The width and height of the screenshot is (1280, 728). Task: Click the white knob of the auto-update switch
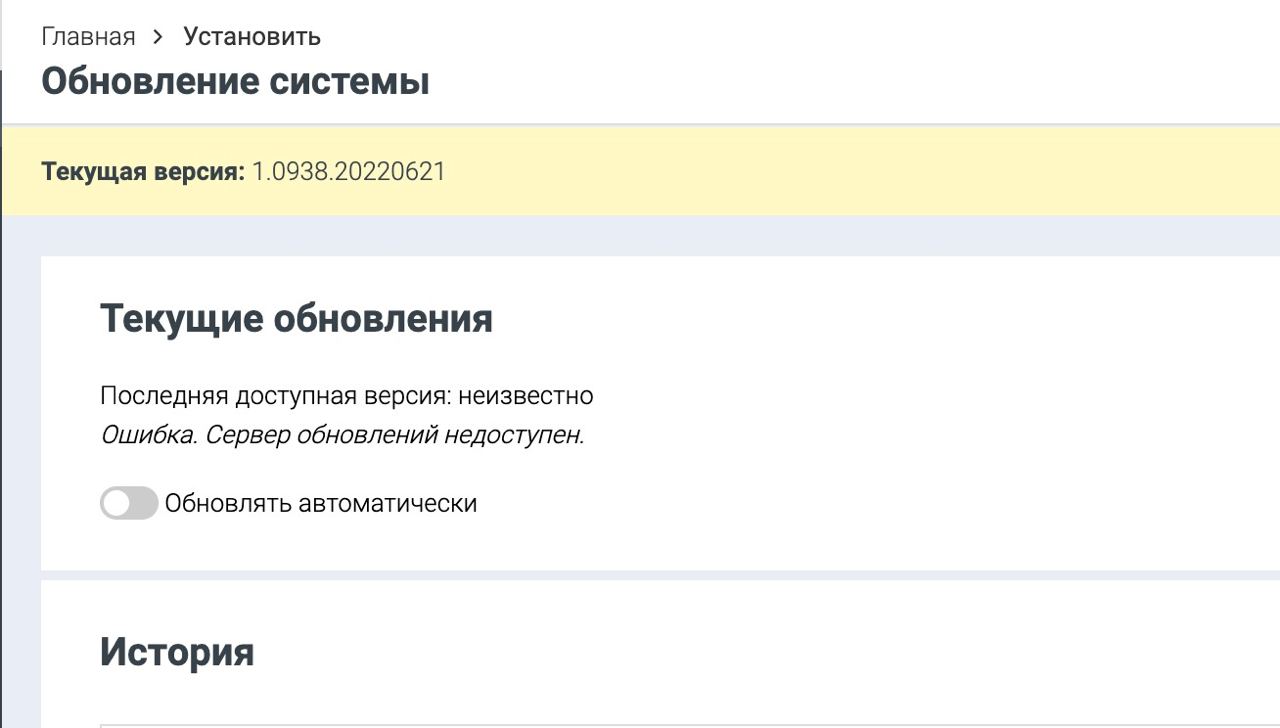[117, 503]
